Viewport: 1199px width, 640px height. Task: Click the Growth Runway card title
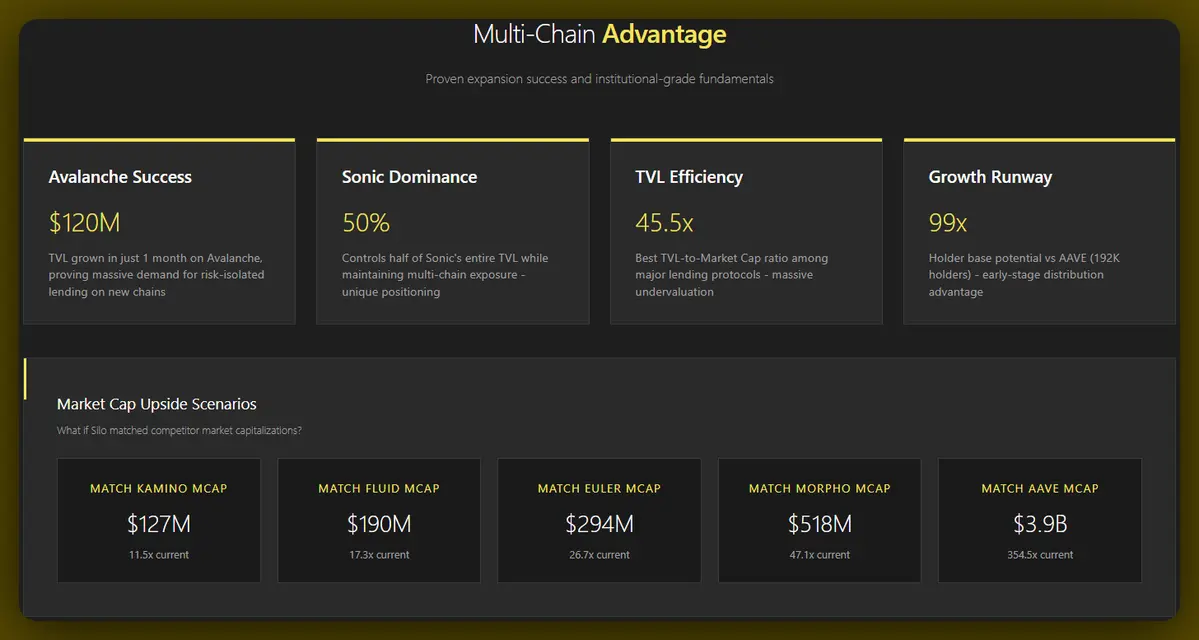990,177
